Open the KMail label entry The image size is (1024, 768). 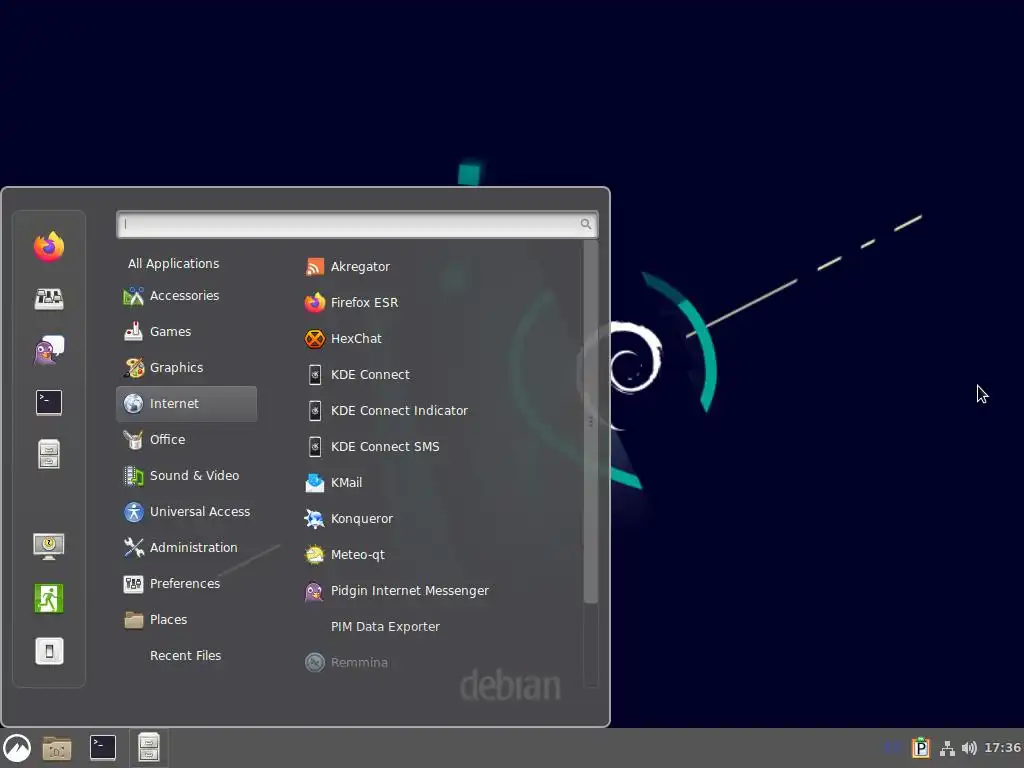pos(346,483)
